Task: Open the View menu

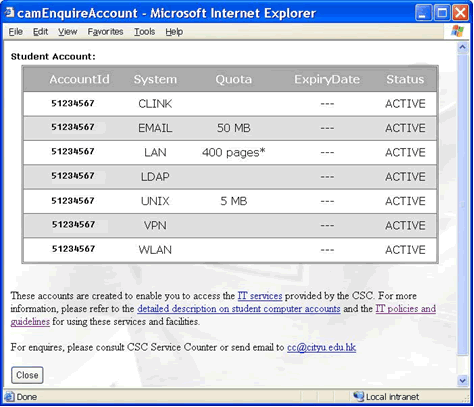Action: click(68, 32)
